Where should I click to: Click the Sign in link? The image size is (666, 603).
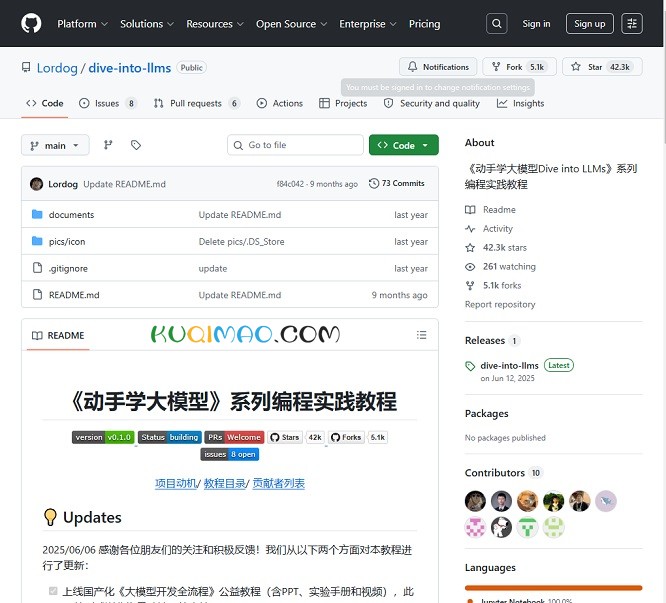(x=536, y=24)
